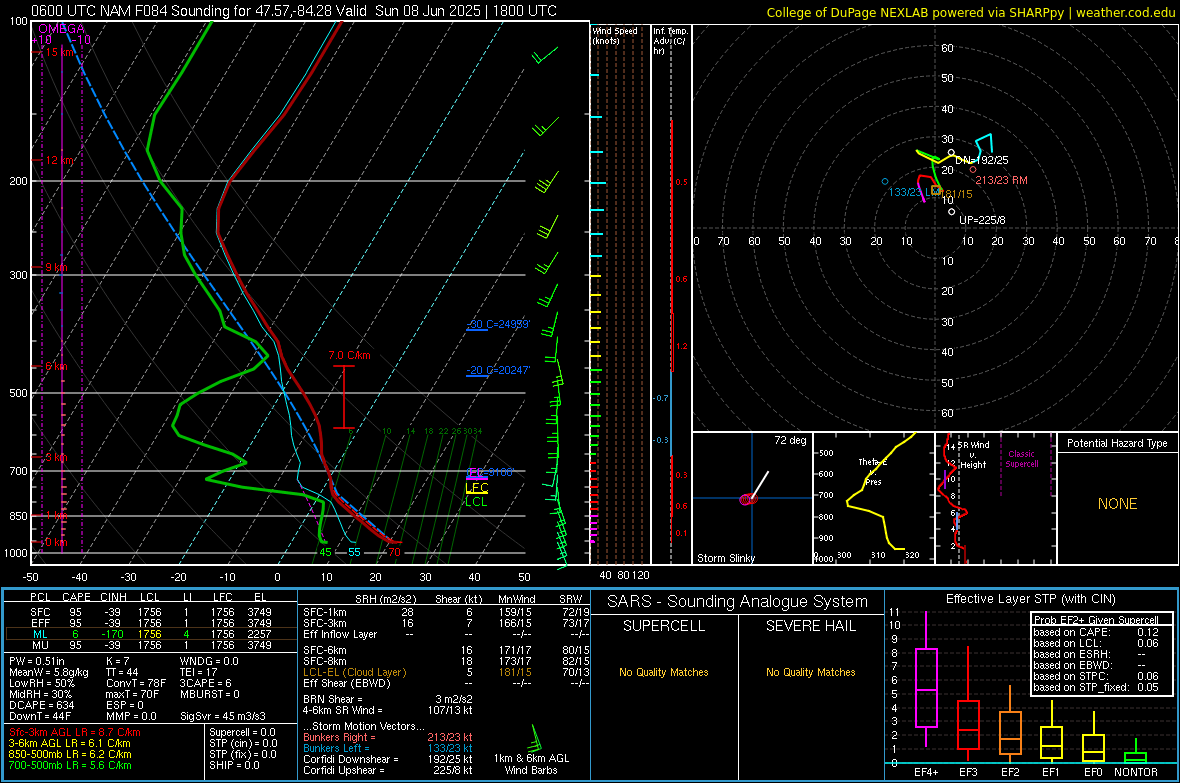Click the SigSvr = 45 m3/s3 value

click(x=223, y=717)
